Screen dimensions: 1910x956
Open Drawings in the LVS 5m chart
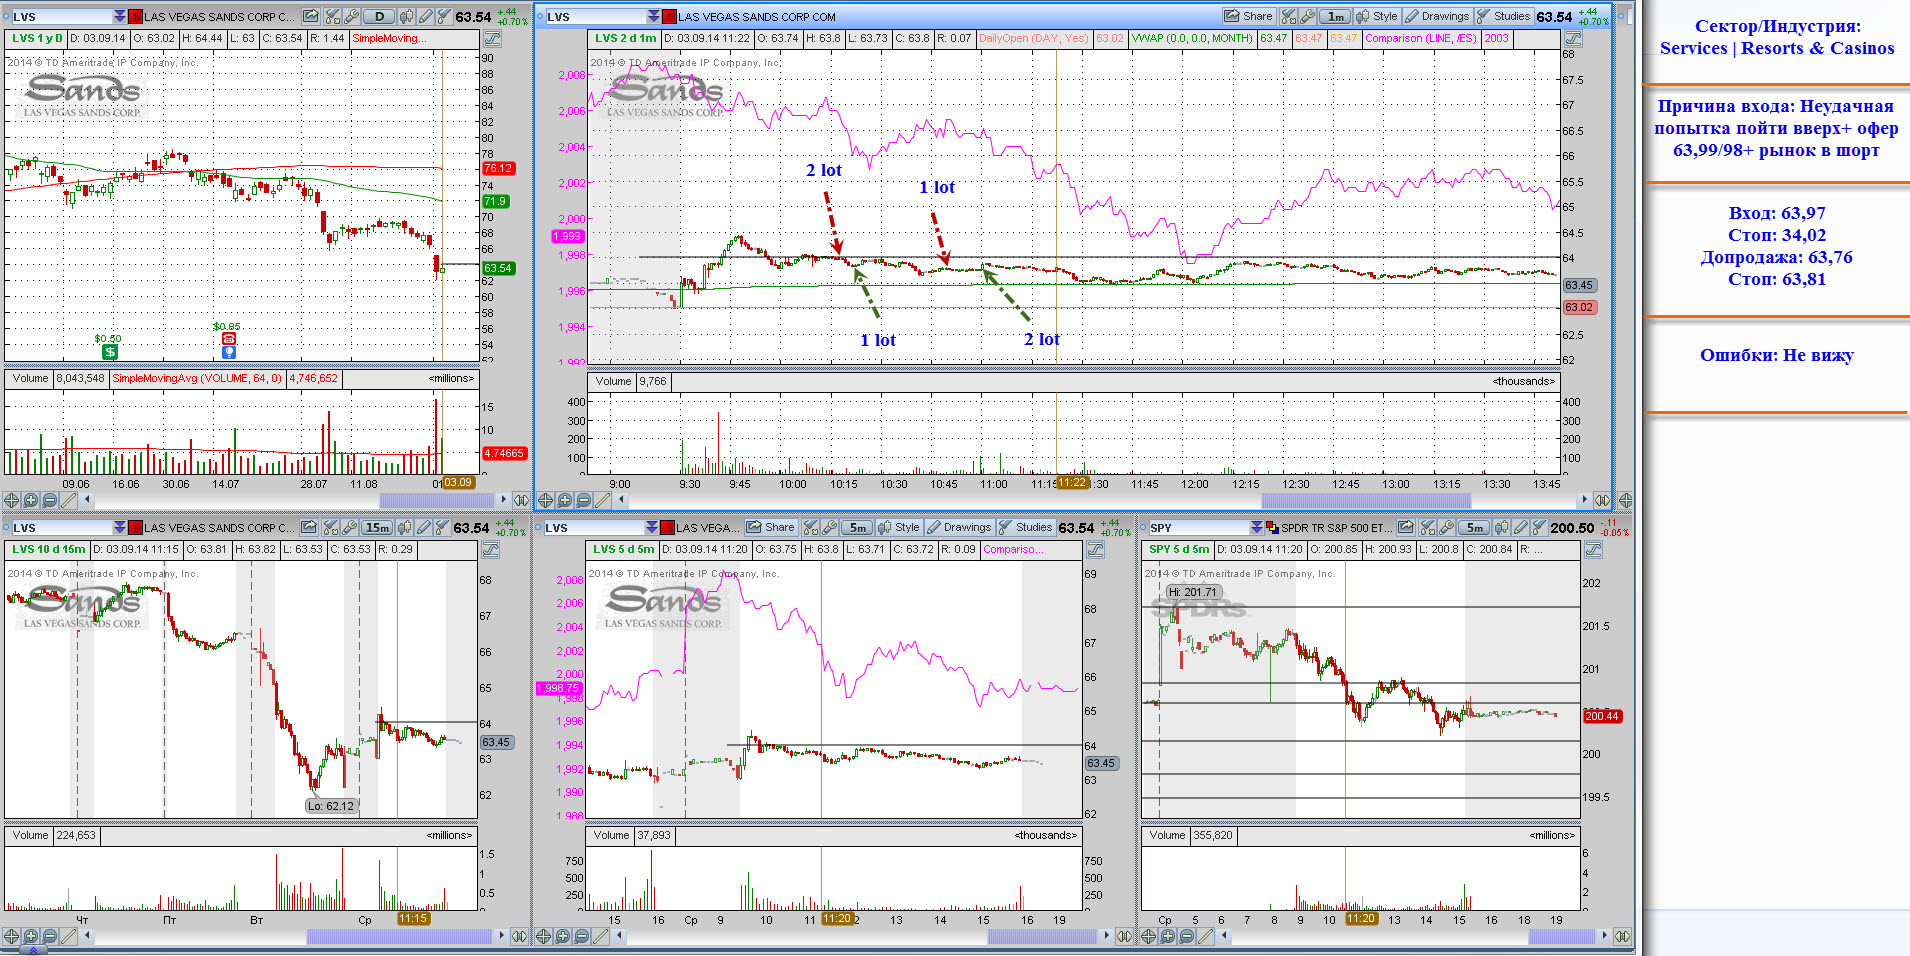pos(959,528)
